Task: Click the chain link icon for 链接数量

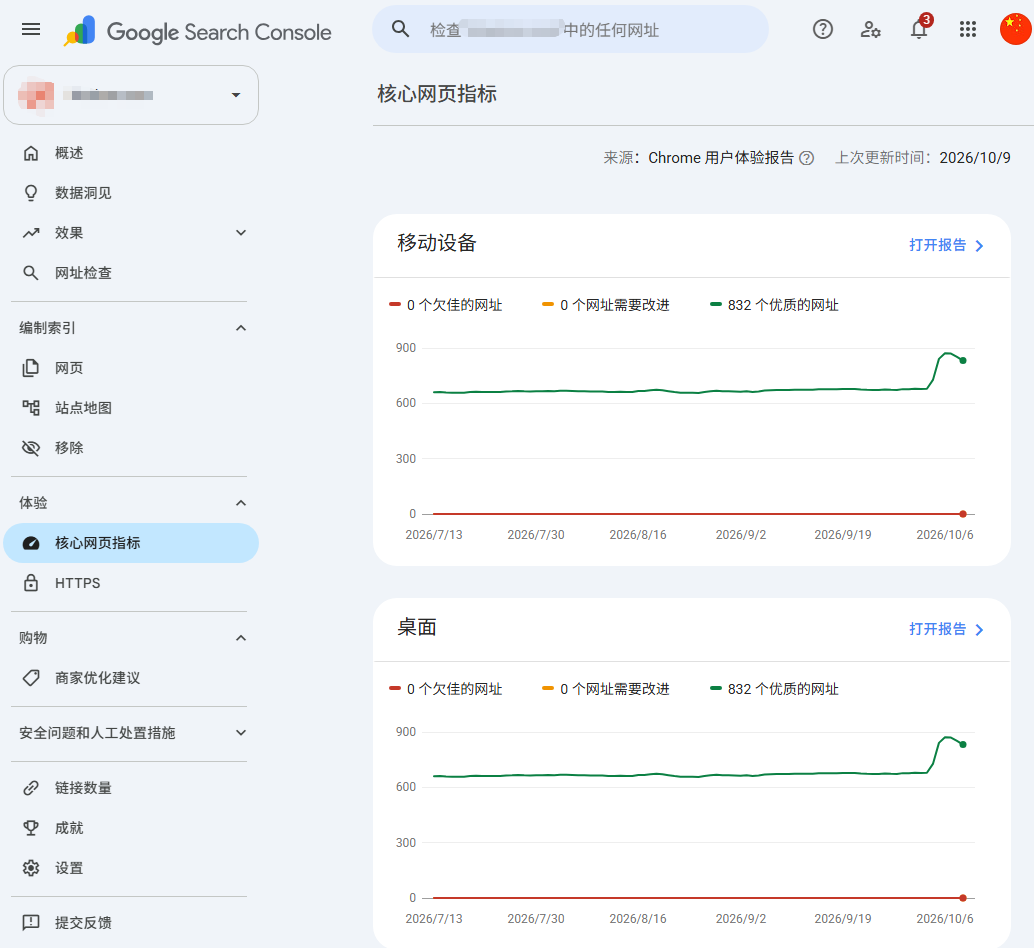Action: point(31,788)
